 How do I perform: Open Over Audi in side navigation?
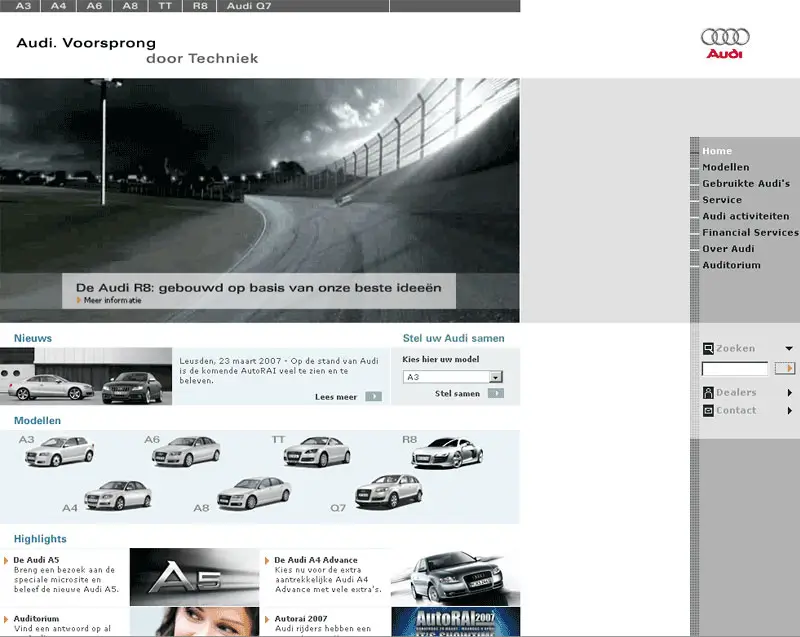(728, 249)
